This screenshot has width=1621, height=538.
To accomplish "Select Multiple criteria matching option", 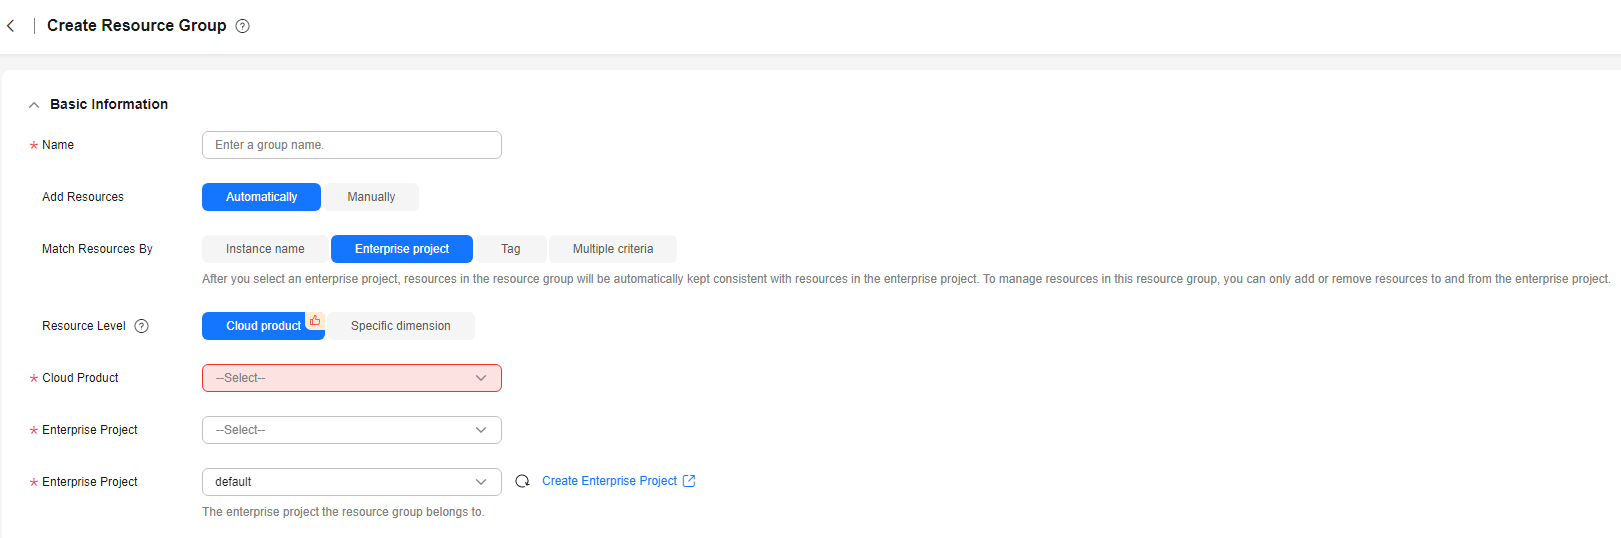I will 613,249.
